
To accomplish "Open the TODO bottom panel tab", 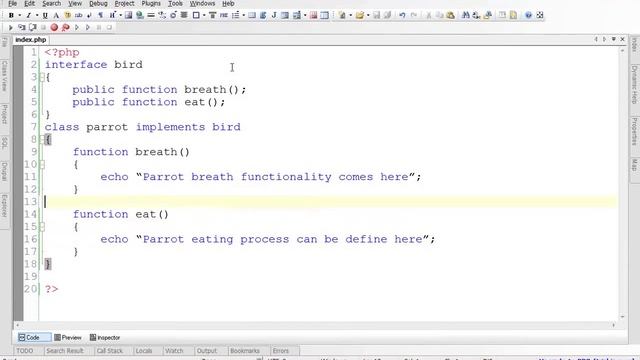I will click(x=24, y=351).
